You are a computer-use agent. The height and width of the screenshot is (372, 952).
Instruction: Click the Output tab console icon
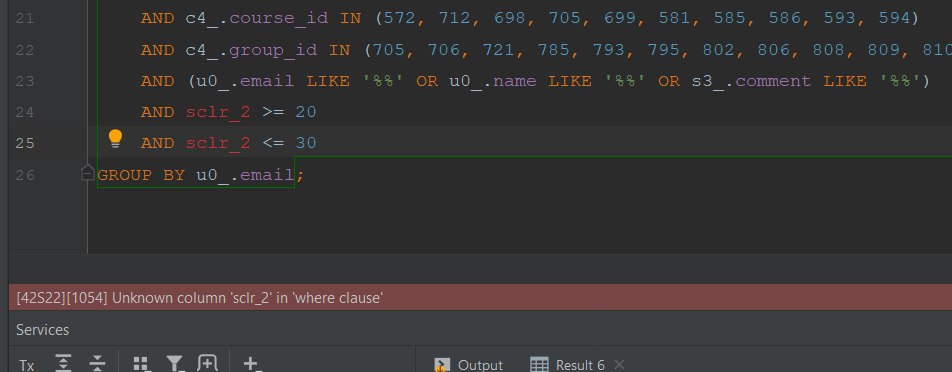(441, 365)
